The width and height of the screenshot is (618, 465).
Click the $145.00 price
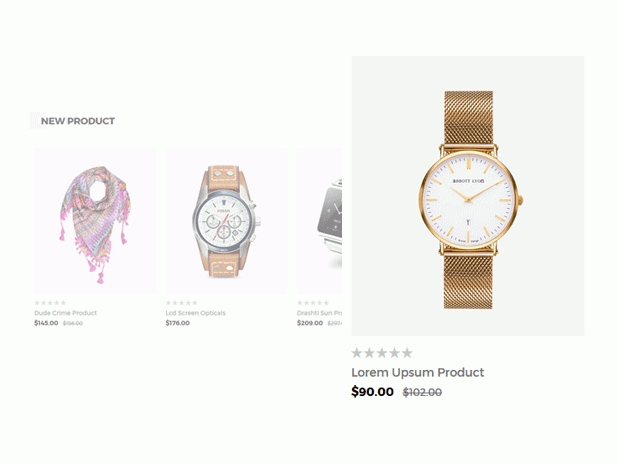[46, 323]
